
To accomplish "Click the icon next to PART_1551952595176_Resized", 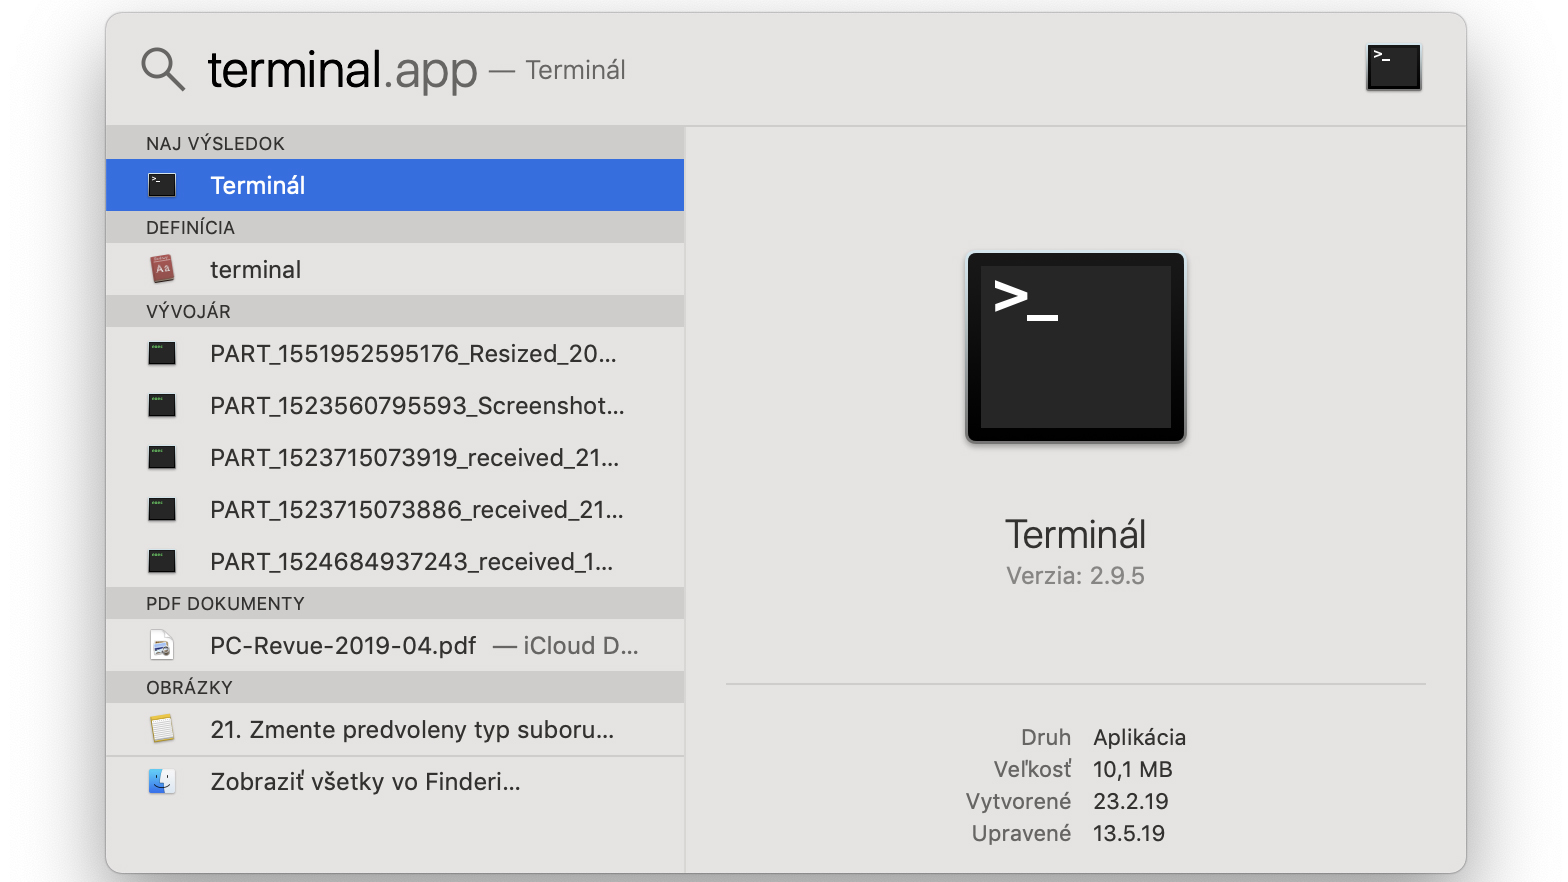I will (162, 353).
